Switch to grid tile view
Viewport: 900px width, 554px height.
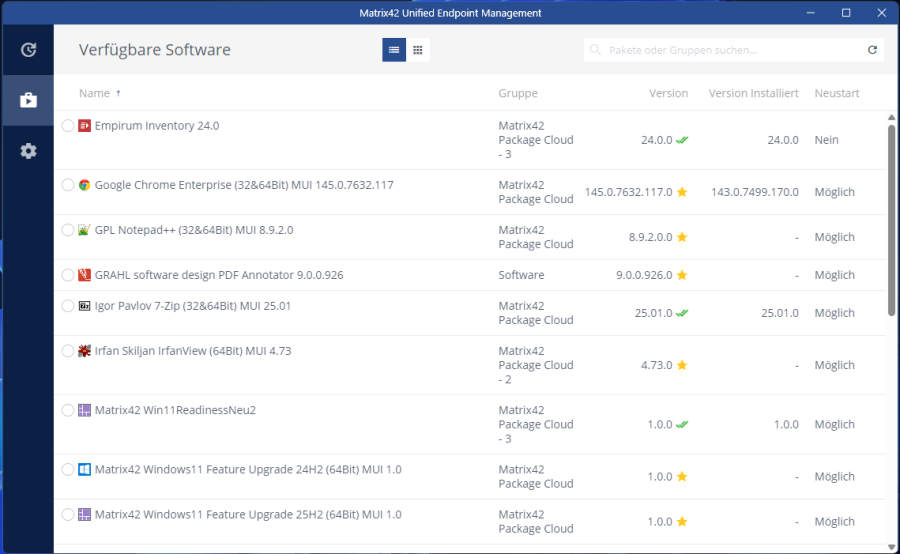coord(418,49)
